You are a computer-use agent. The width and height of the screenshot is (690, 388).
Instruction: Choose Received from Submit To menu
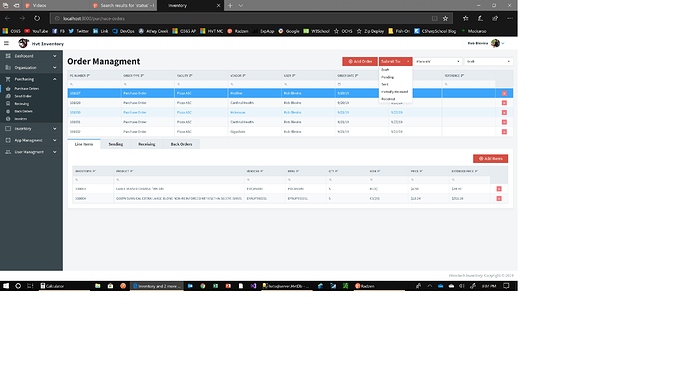tap(388, 99)
